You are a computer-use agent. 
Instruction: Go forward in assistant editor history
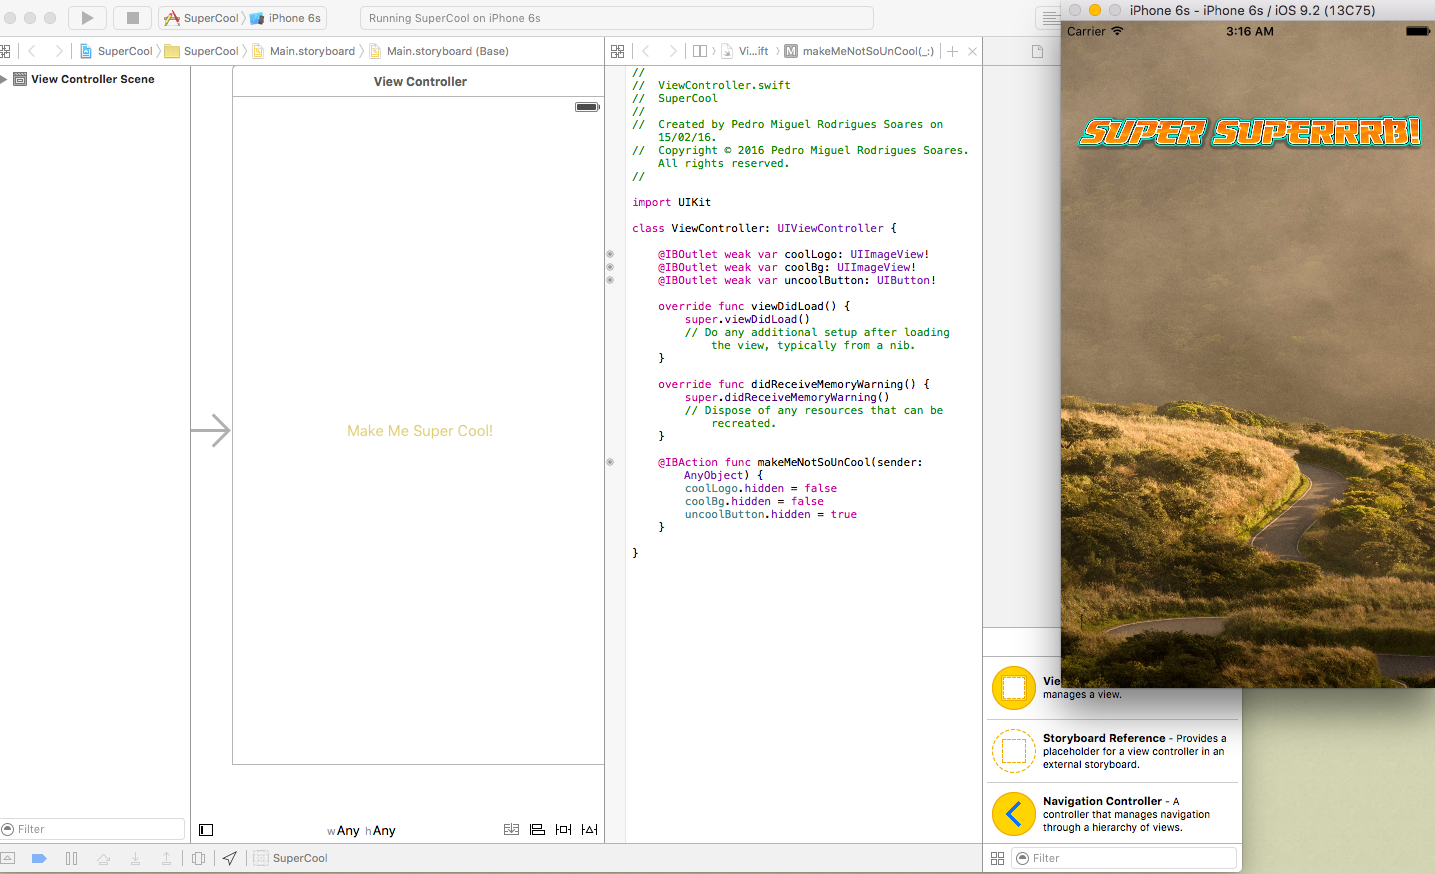(x=672, y=51)
